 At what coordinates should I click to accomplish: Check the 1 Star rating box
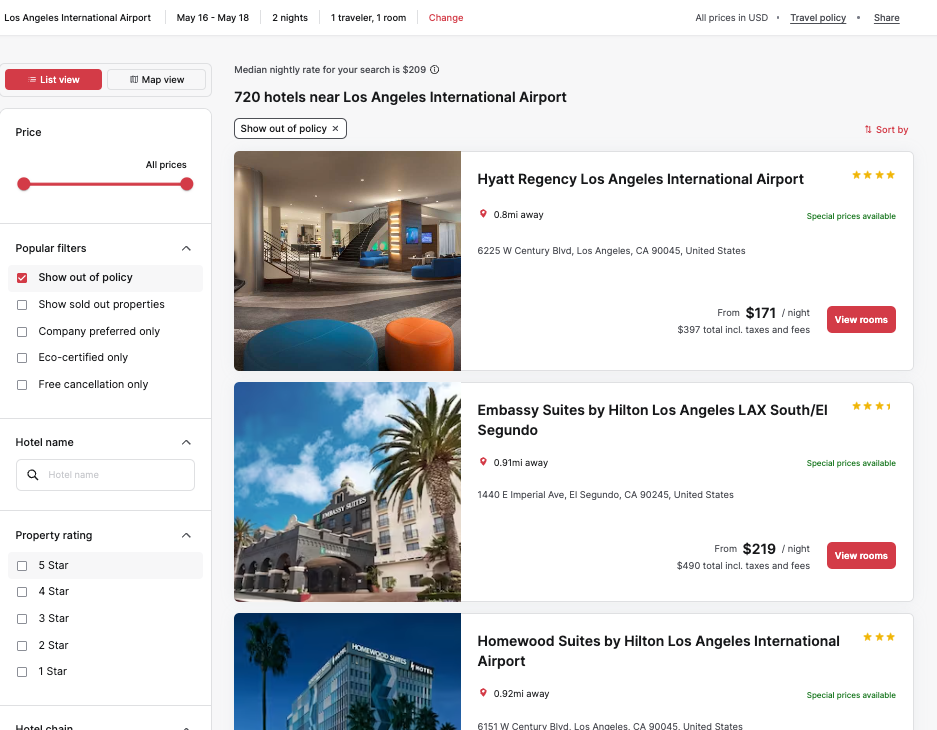coord(22,672)
